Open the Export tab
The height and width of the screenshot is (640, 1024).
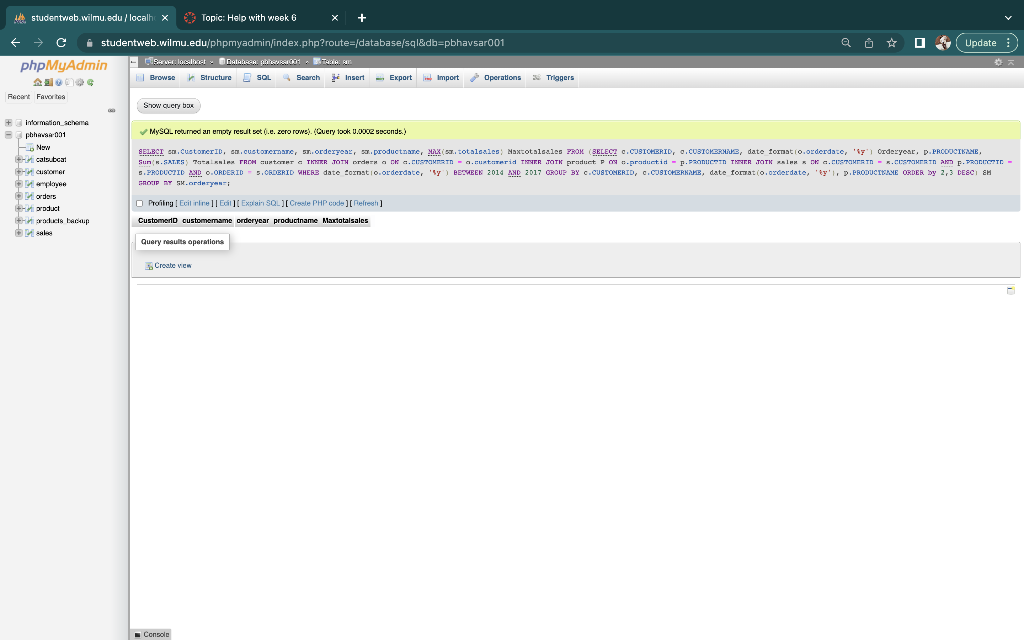tap(394, 78)
